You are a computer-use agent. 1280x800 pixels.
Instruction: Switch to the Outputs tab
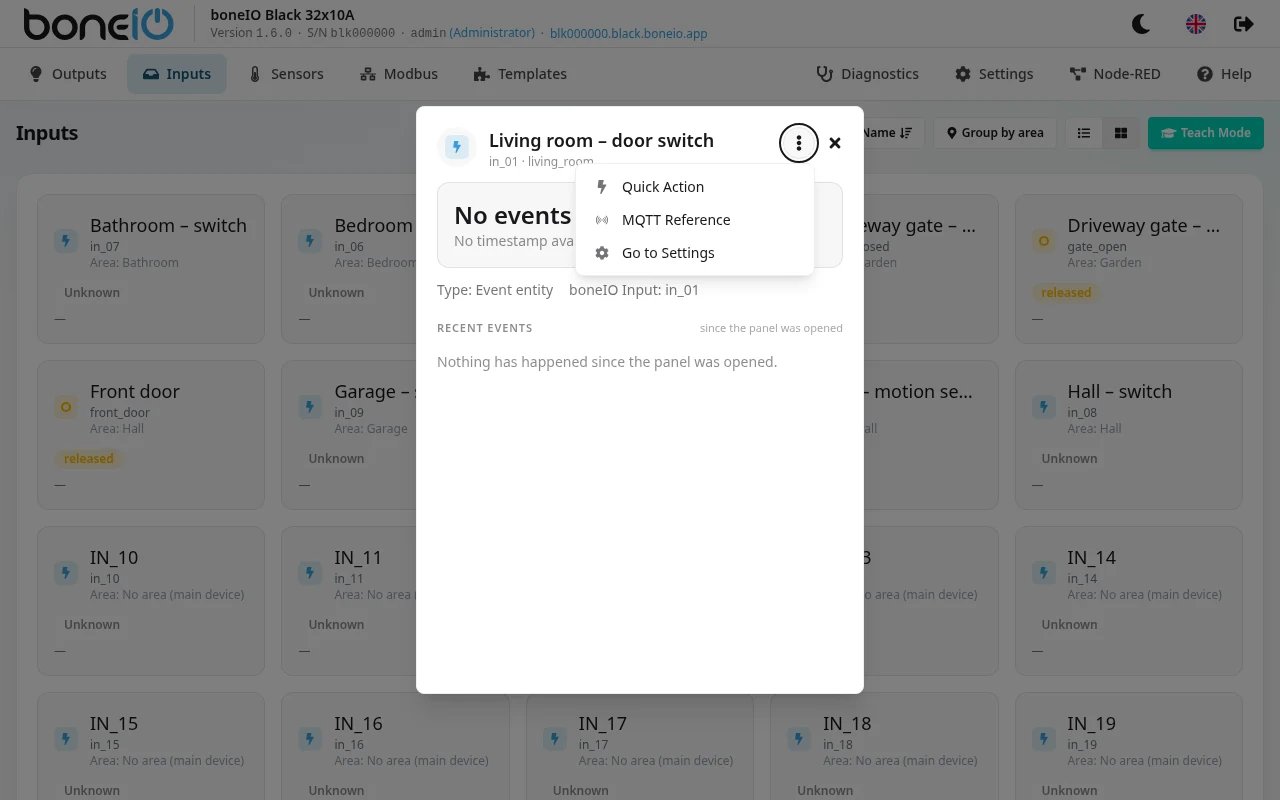[67, 74]
